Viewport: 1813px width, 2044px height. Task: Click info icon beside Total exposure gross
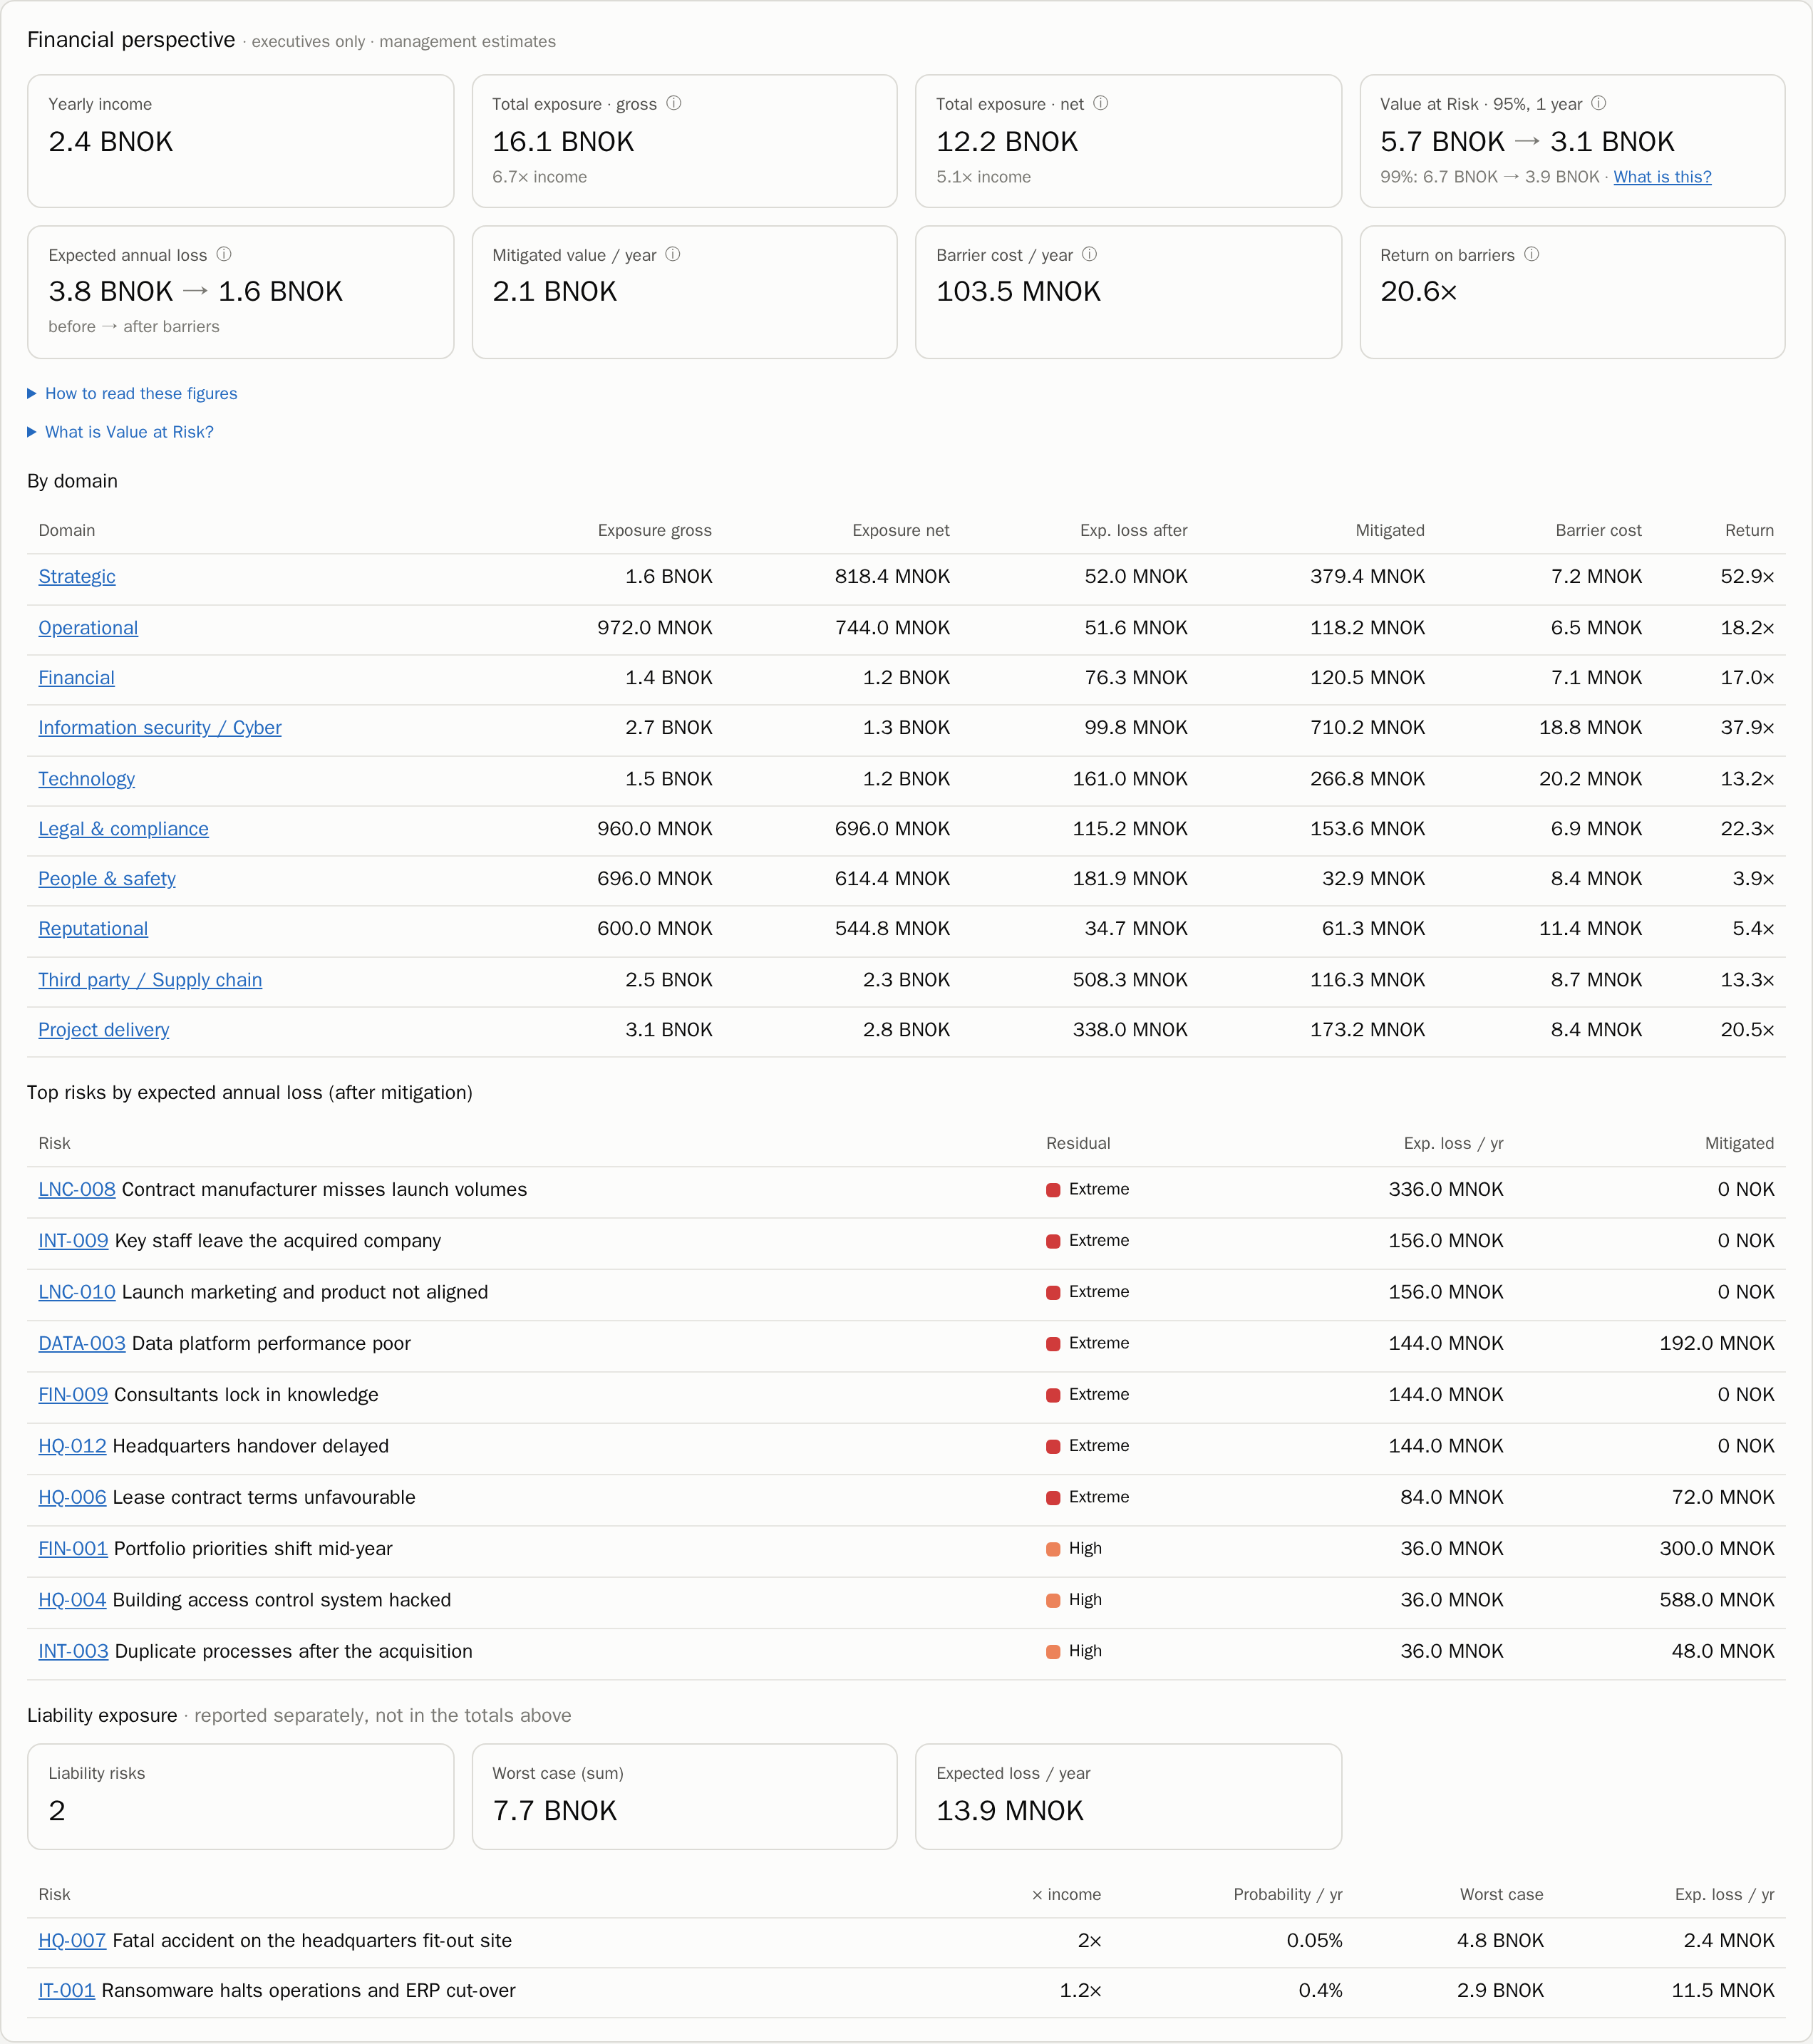(x=674, y=103)
